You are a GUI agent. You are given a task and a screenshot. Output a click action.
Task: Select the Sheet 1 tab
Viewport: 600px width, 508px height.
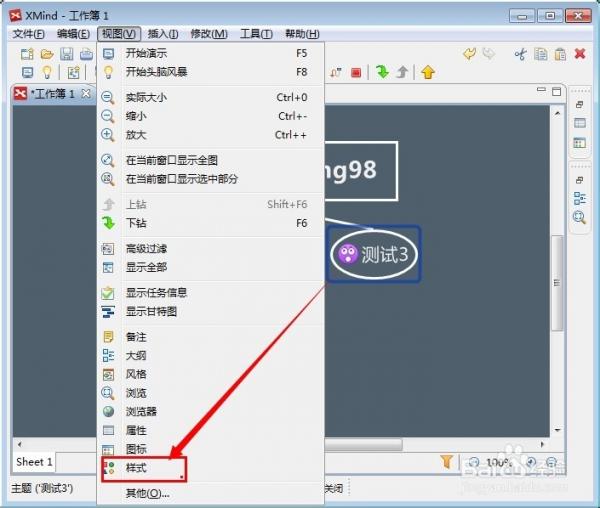34,462
